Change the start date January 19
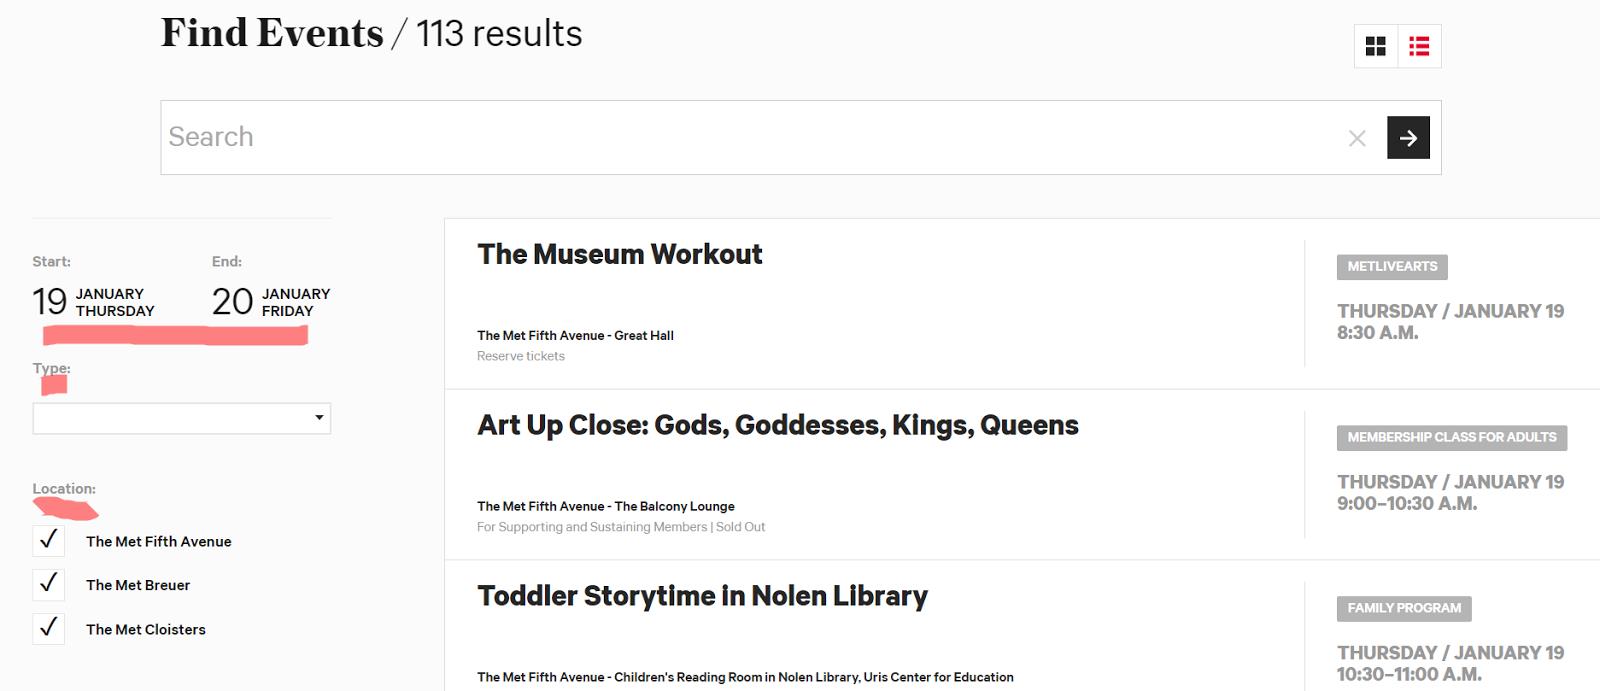The image size is (1600, 691). [x=94, y=301]
